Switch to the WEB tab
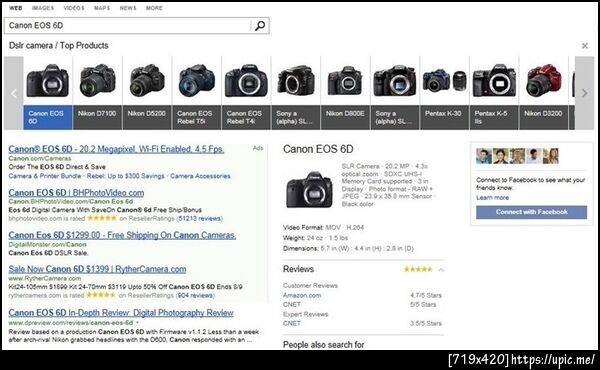The image size is (600, 370). click(16, 8)
